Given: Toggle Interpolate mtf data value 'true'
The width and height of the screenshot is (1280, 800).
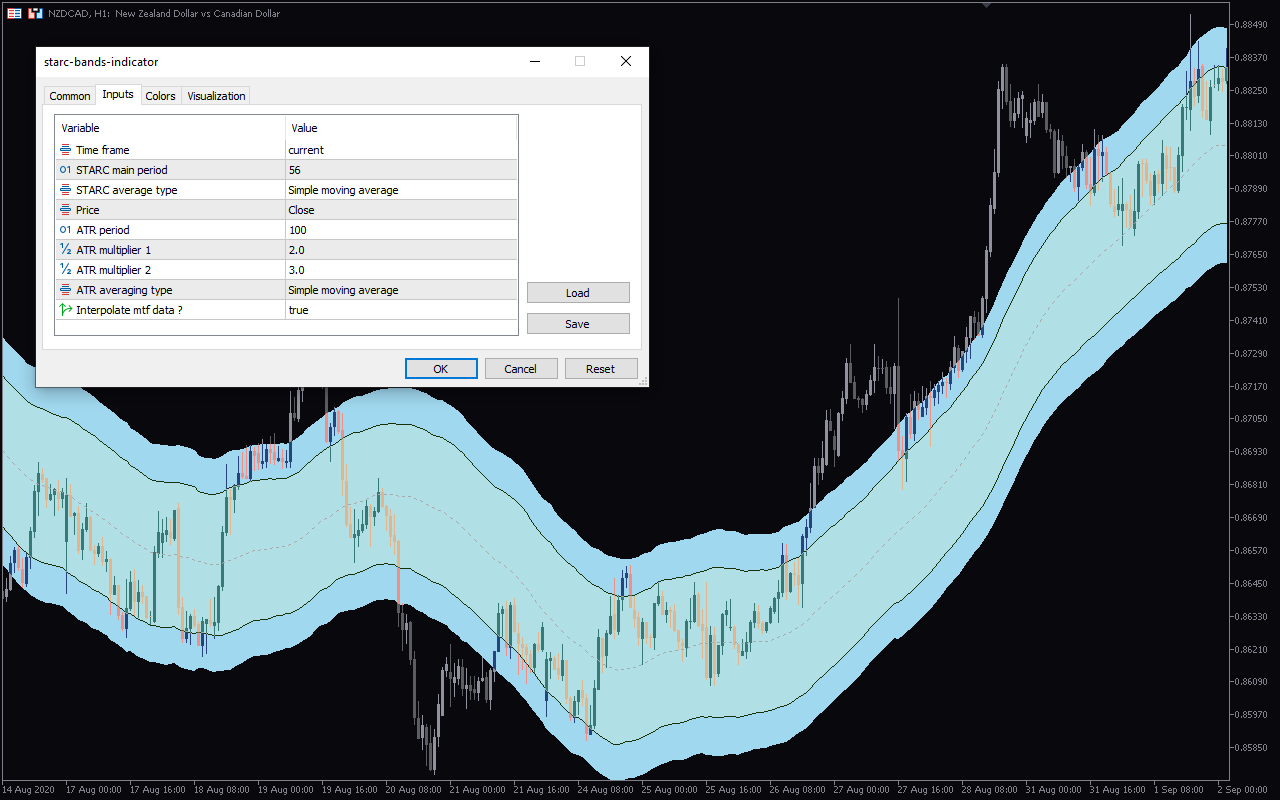Looking at the screenshot, I should [401, 310].
